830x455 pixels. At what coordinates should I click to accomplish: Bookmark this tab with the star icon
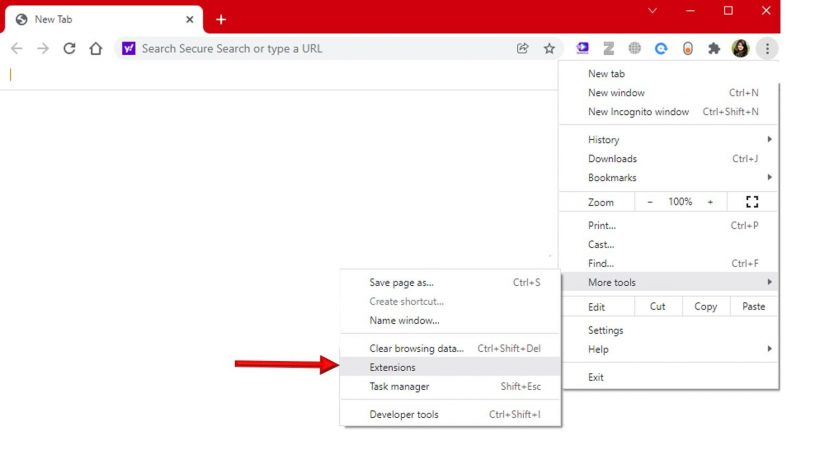point(549,49)
